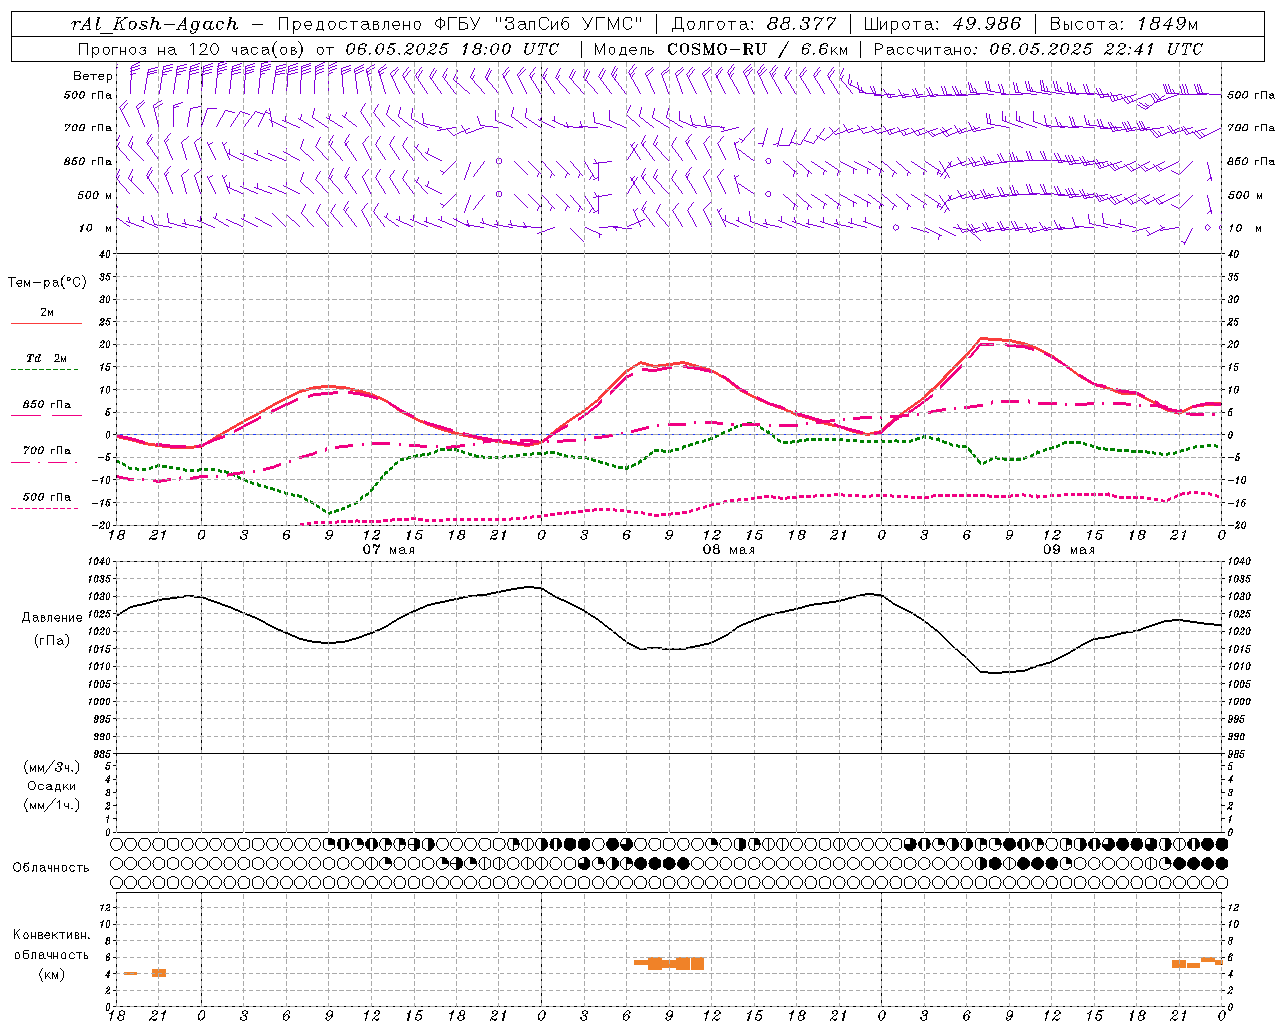The height and width of the screenshot is (1024, 1280).
Task: Click the 10 м wind level label on left
Action: click(x=95, y=228)
